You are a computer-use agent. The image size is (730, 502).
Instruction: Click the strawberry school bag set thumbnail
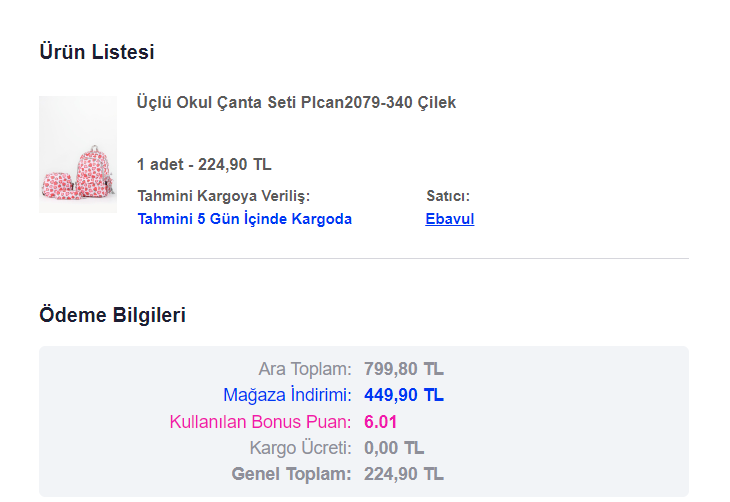[x=78, y=155]
